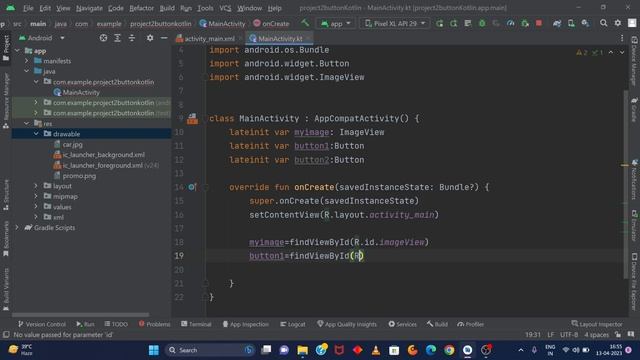
Task: Go to previous highlighted error arrow
Action: [x=611, y=52]
